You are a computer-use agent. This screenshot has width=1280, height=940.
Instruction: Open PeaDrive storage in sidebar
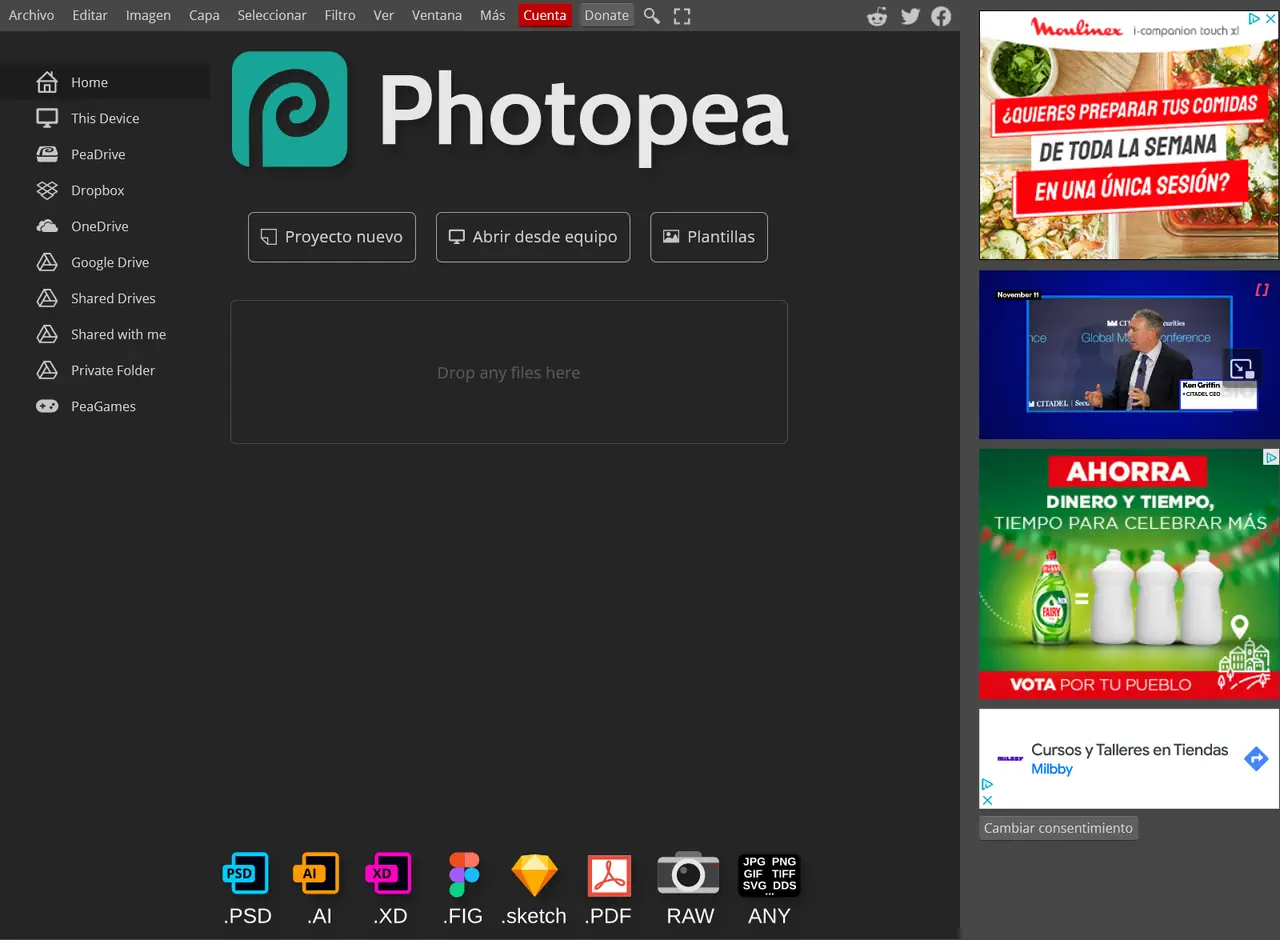[105, 154]
